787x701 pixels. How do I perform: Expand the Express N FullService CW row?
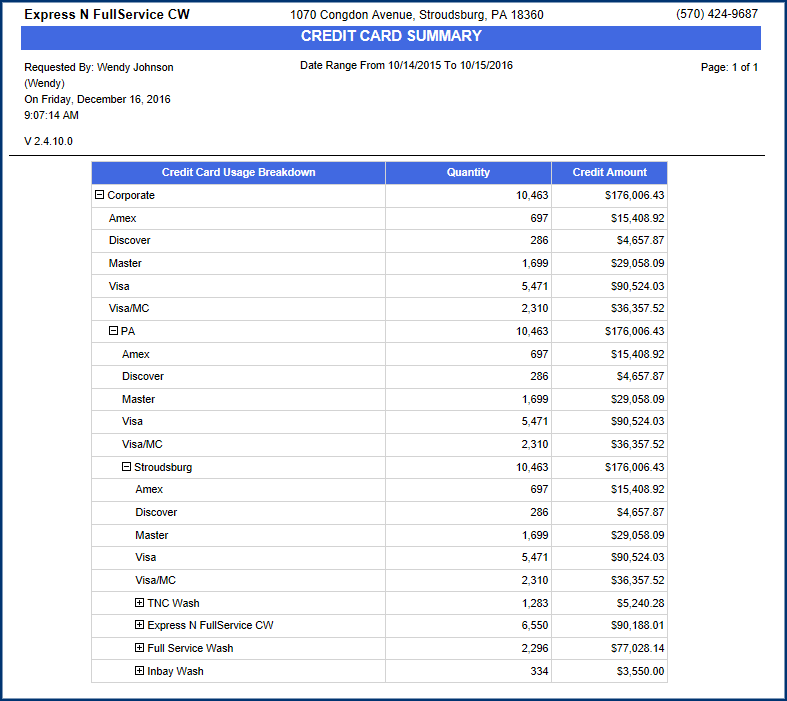click(140, 626)
